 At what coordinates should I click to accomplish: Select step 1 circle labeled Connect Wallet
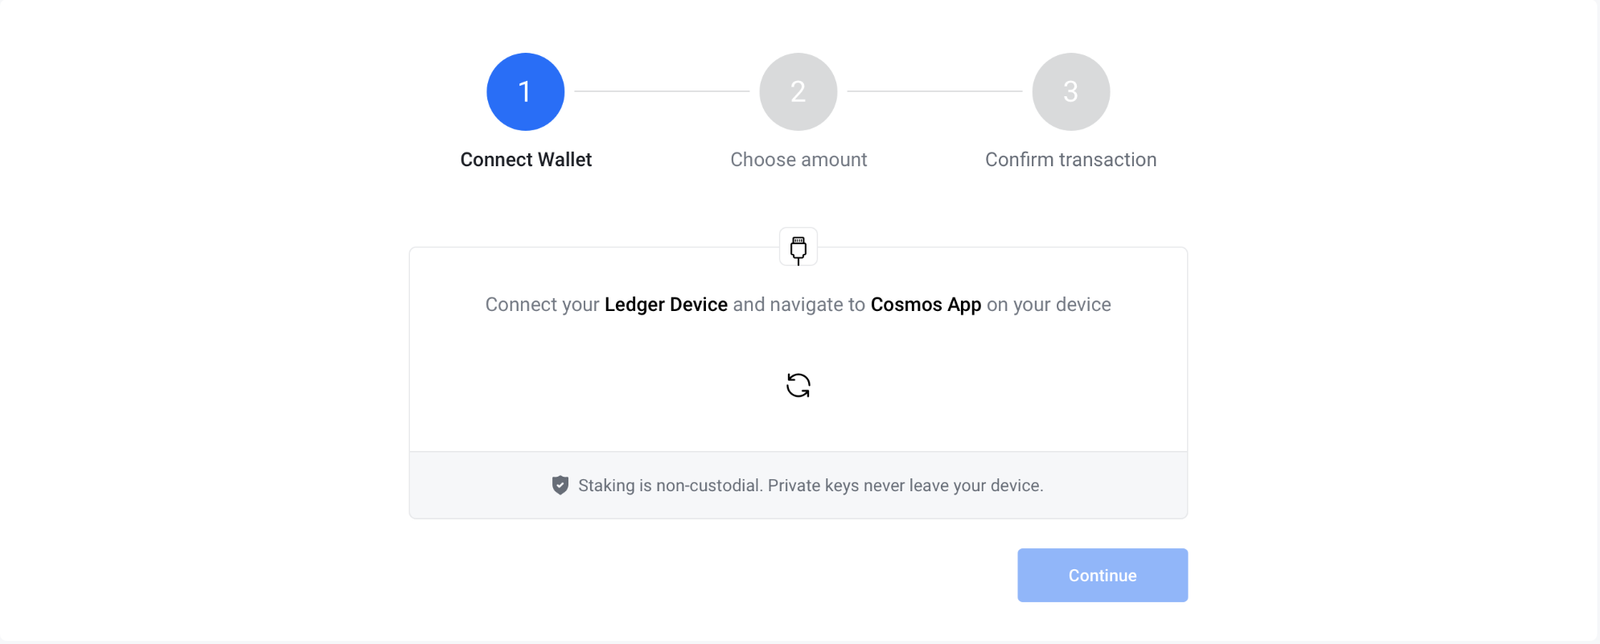coord(525,91)
